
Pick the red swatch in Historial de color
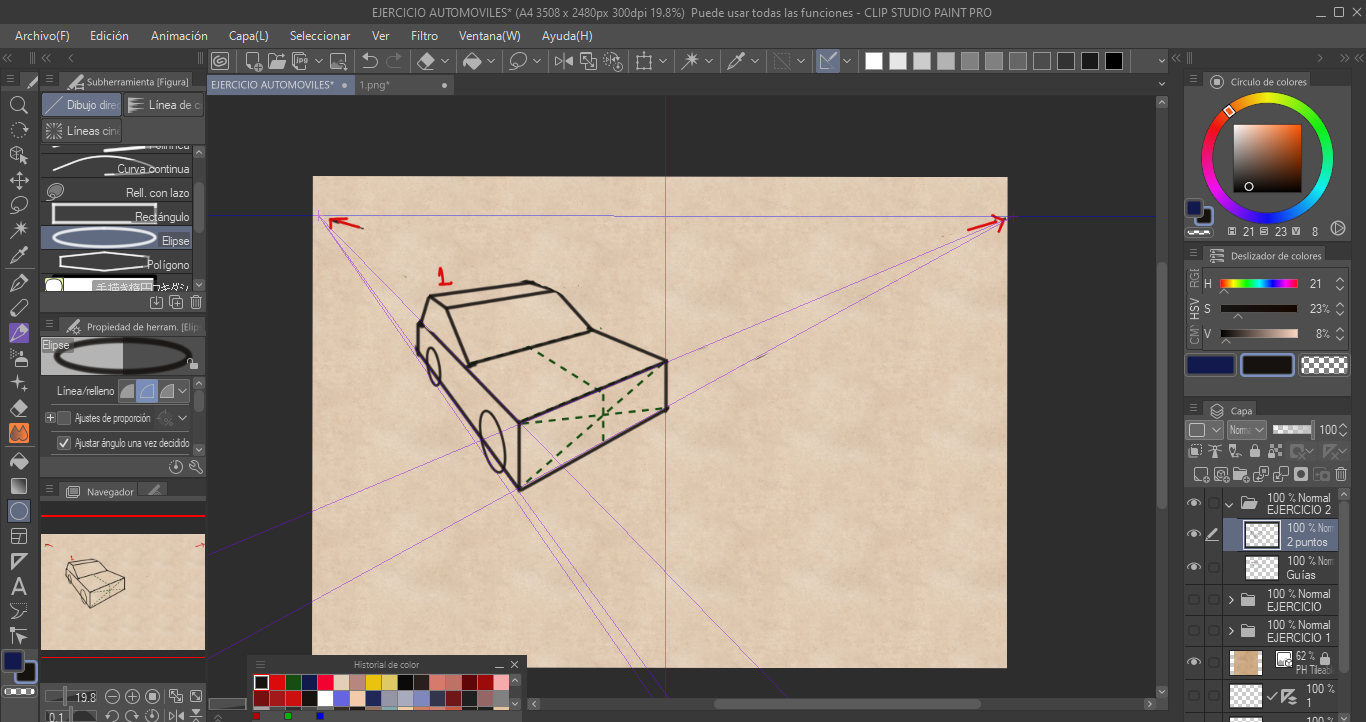[277, 682]
